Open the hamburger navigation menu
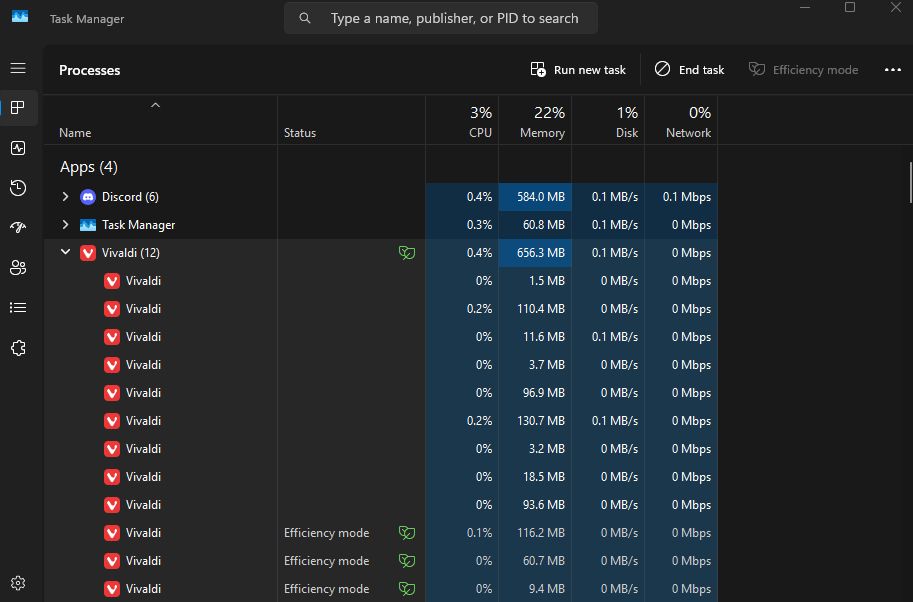This screenshot has height=602, width=913. (18, 68)
